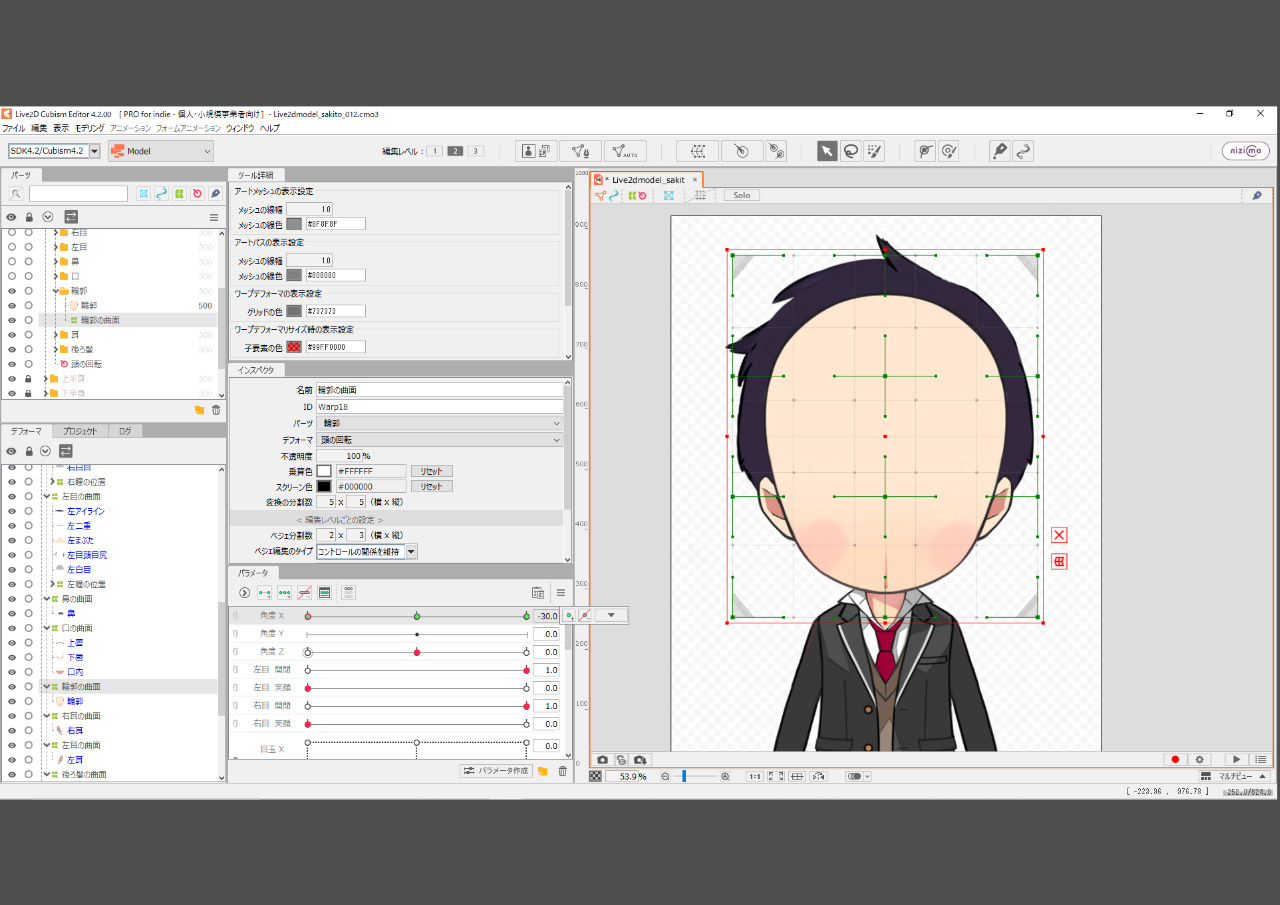This screenshot has width=1280, height=905.
Task: Open the ベジェ編集のタイプ dropdown
Action: coord(411,551)
